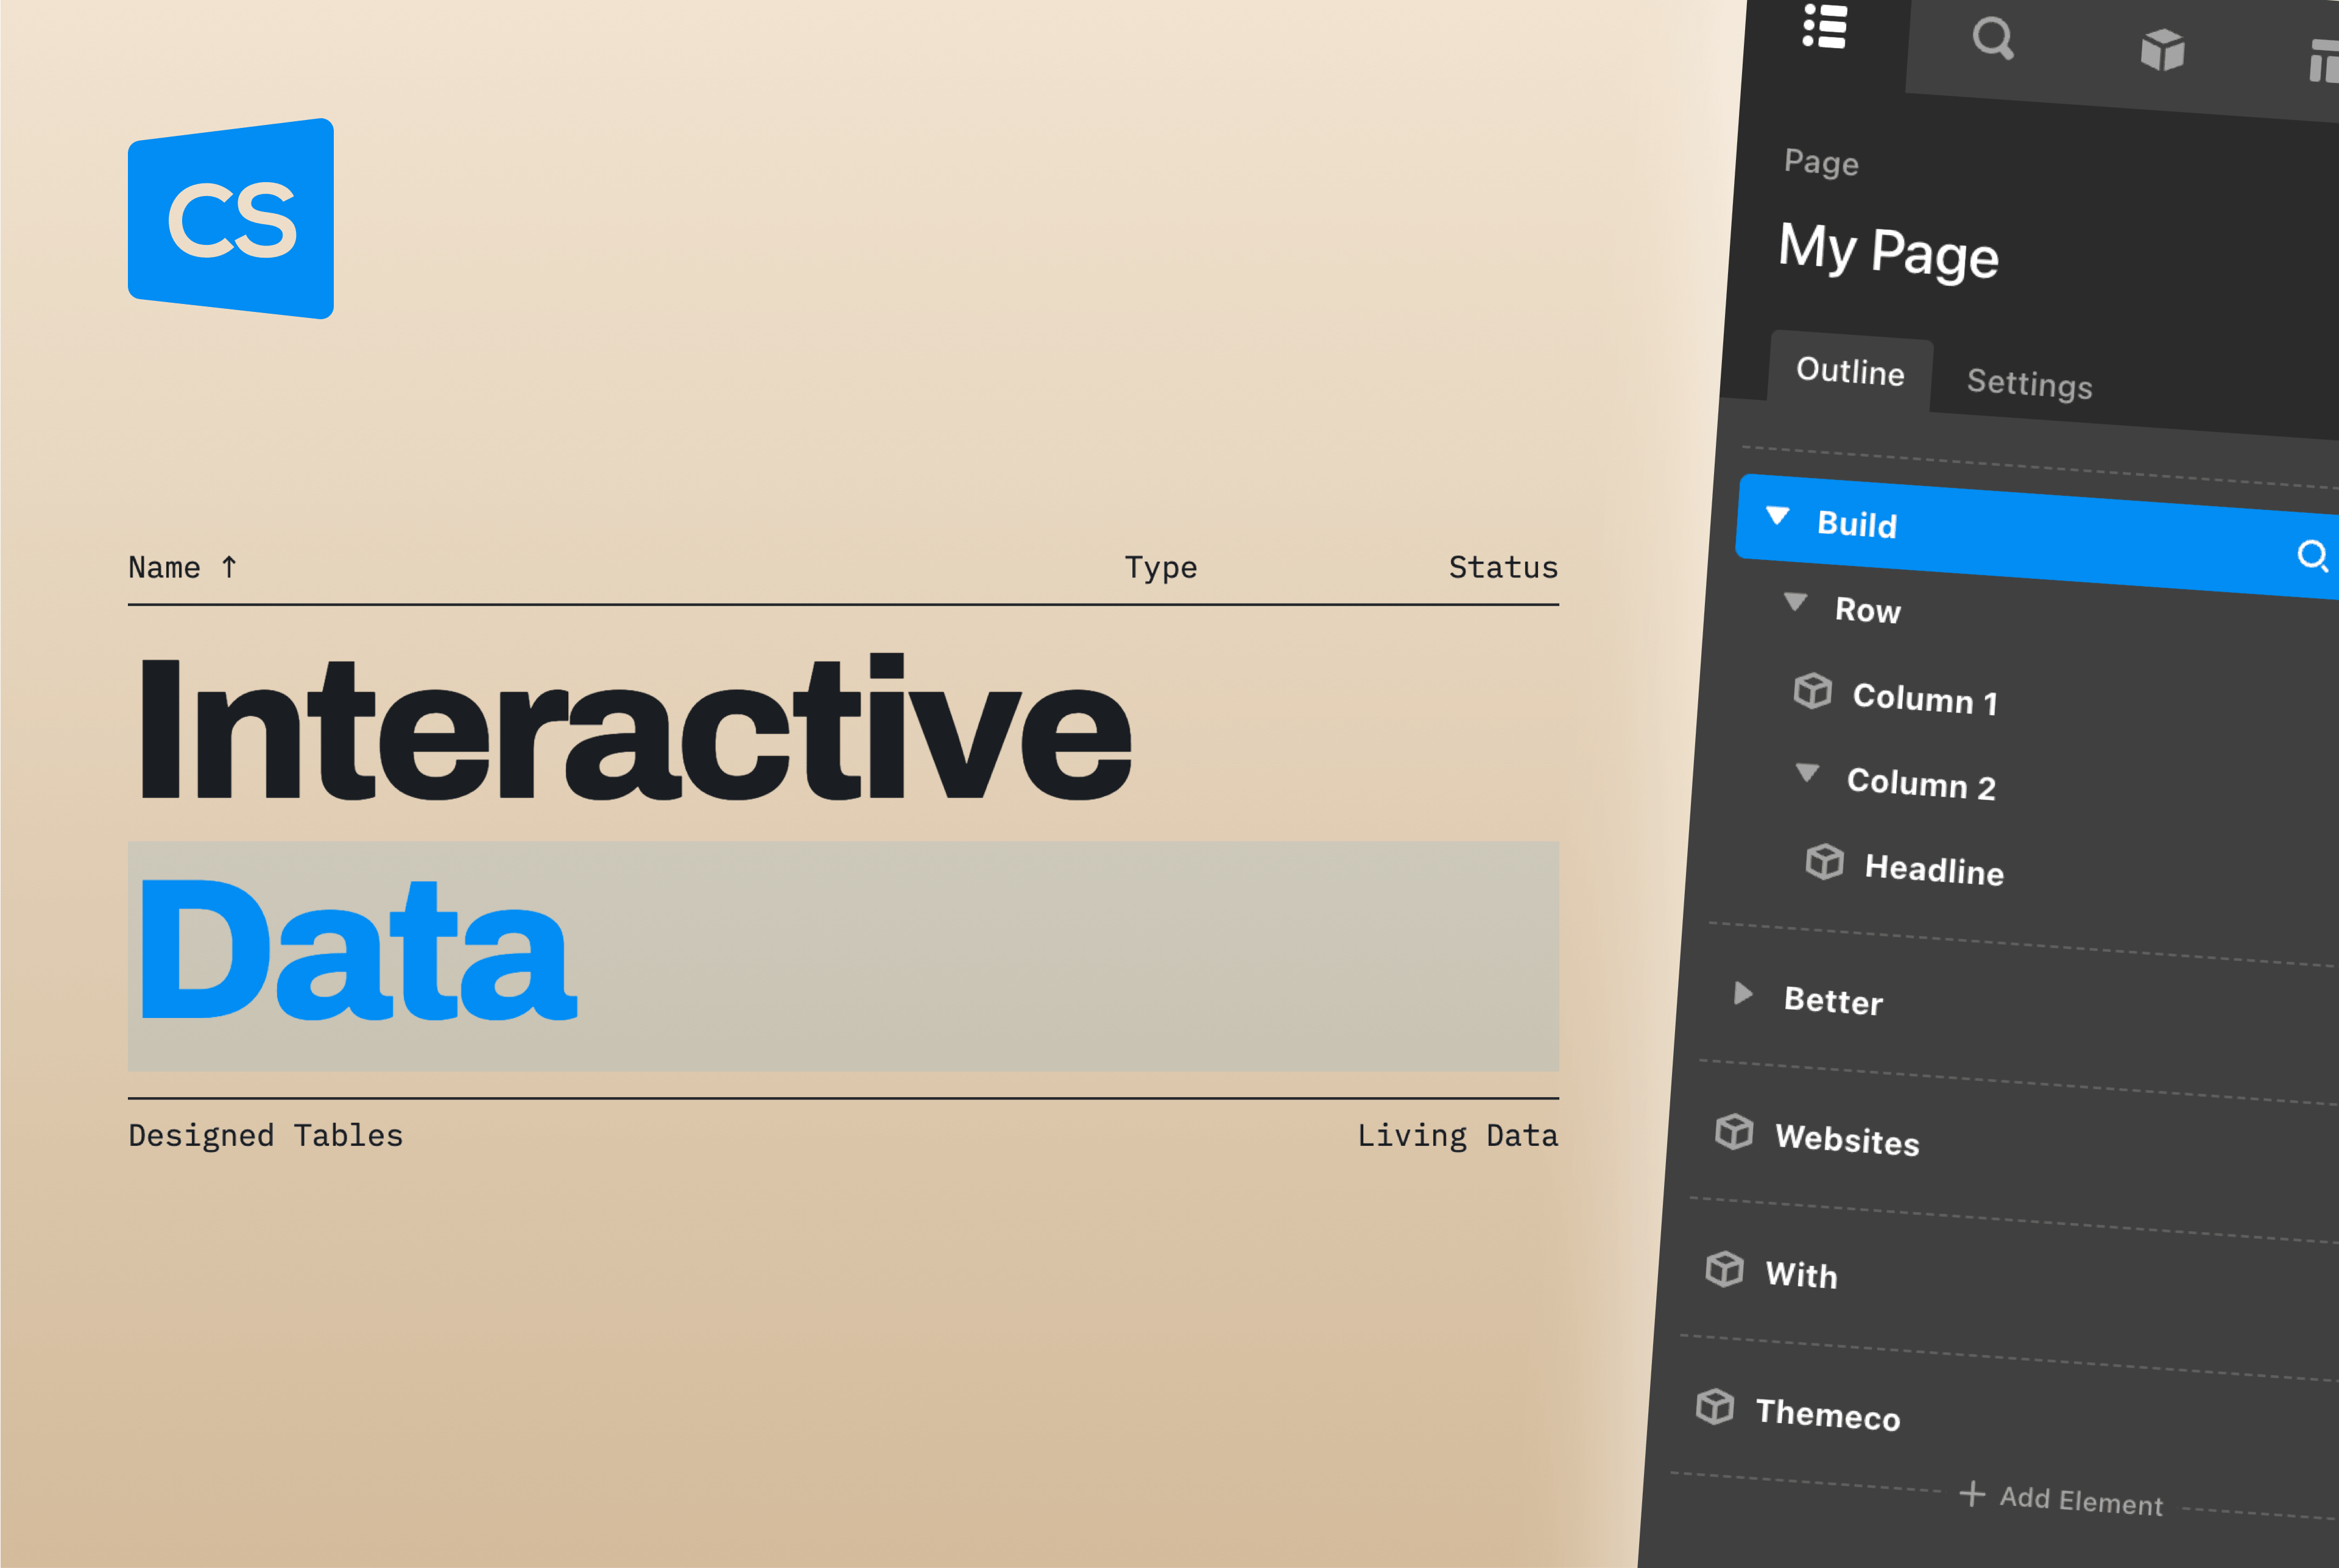
Task: Click the Living Data caption
Action: coord(1457,1136)
